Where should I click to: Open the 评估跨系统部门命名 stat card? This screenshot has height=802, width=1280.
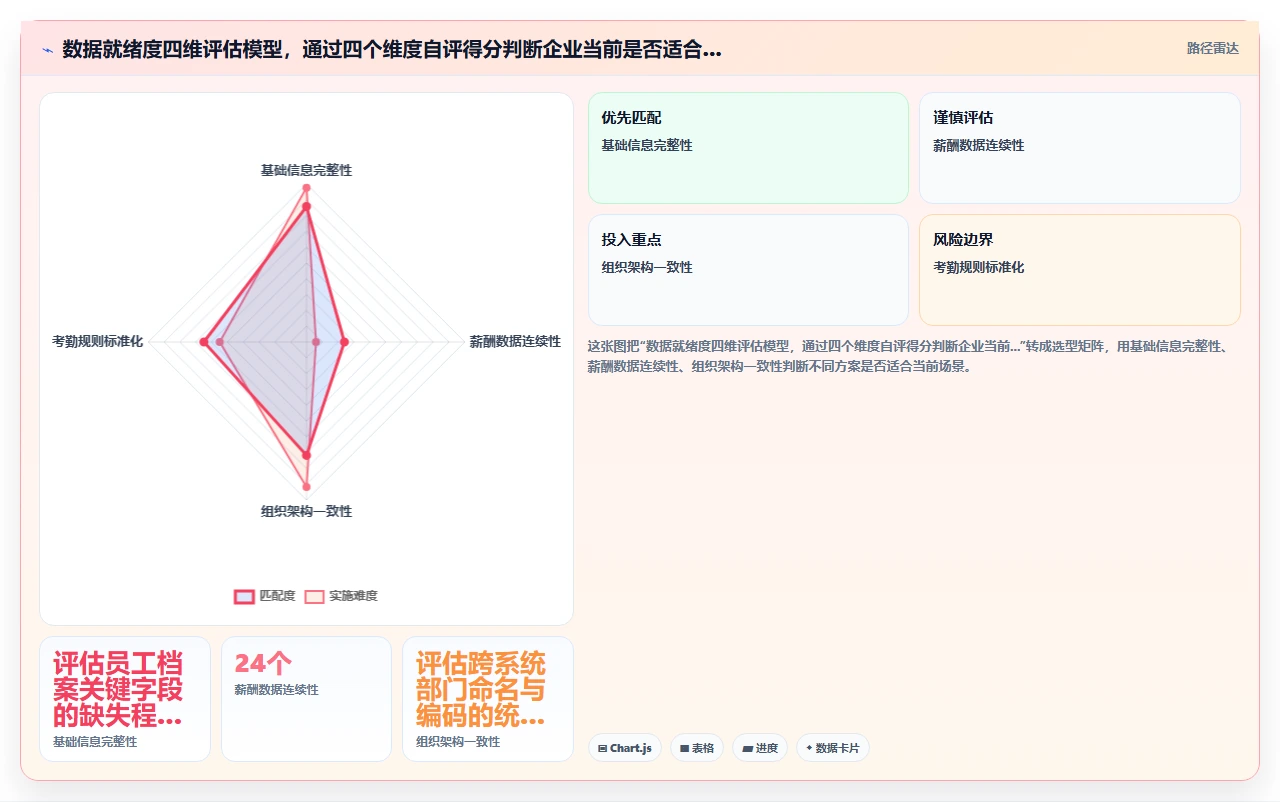pyautogui.click(x=488, y=699)
